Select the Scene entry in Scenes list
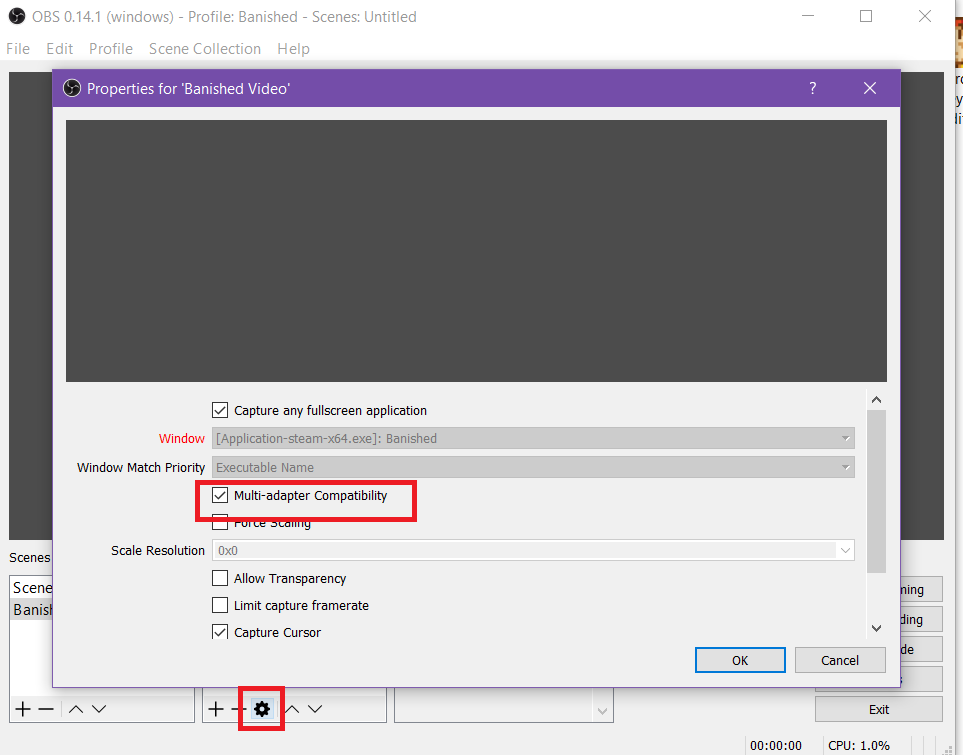Image resolution: width=963 pixels, height=755 pixels. [x=32, y=588]
